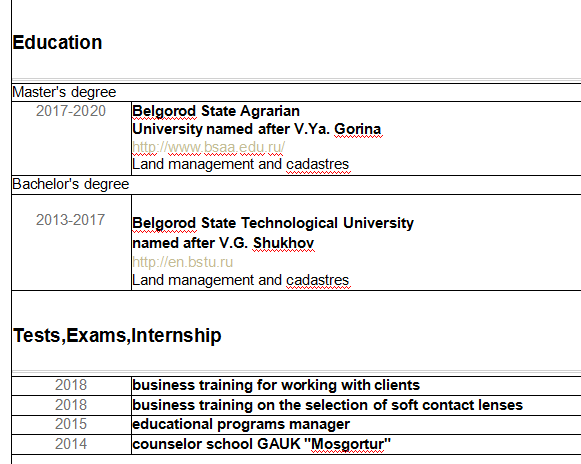The height and width of the screenshot is (464, 581).
Task: Click business training for working with clients
Action: 276,385
